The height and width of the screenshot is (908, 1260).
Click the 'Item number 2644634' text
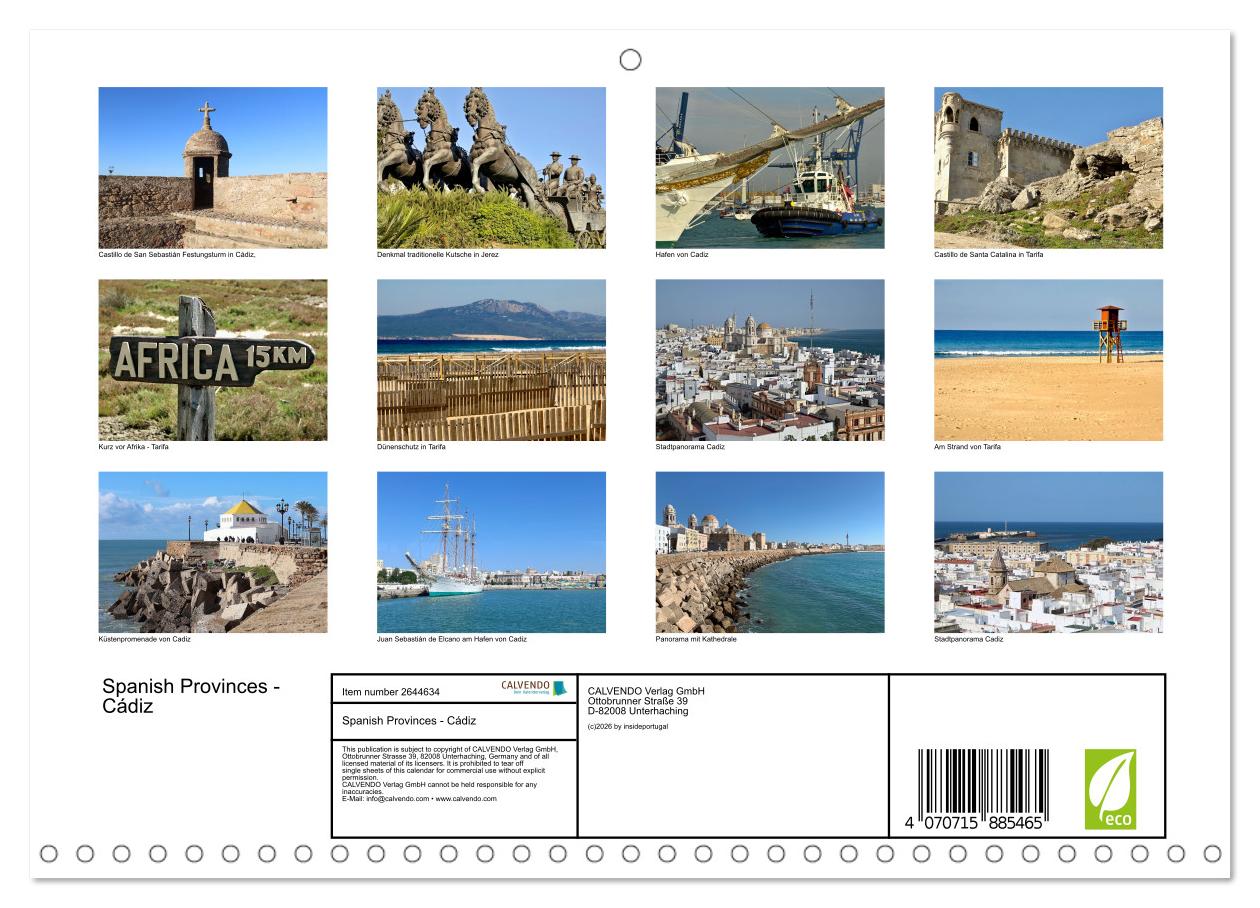pyautogui.click(x=391, y=692)
